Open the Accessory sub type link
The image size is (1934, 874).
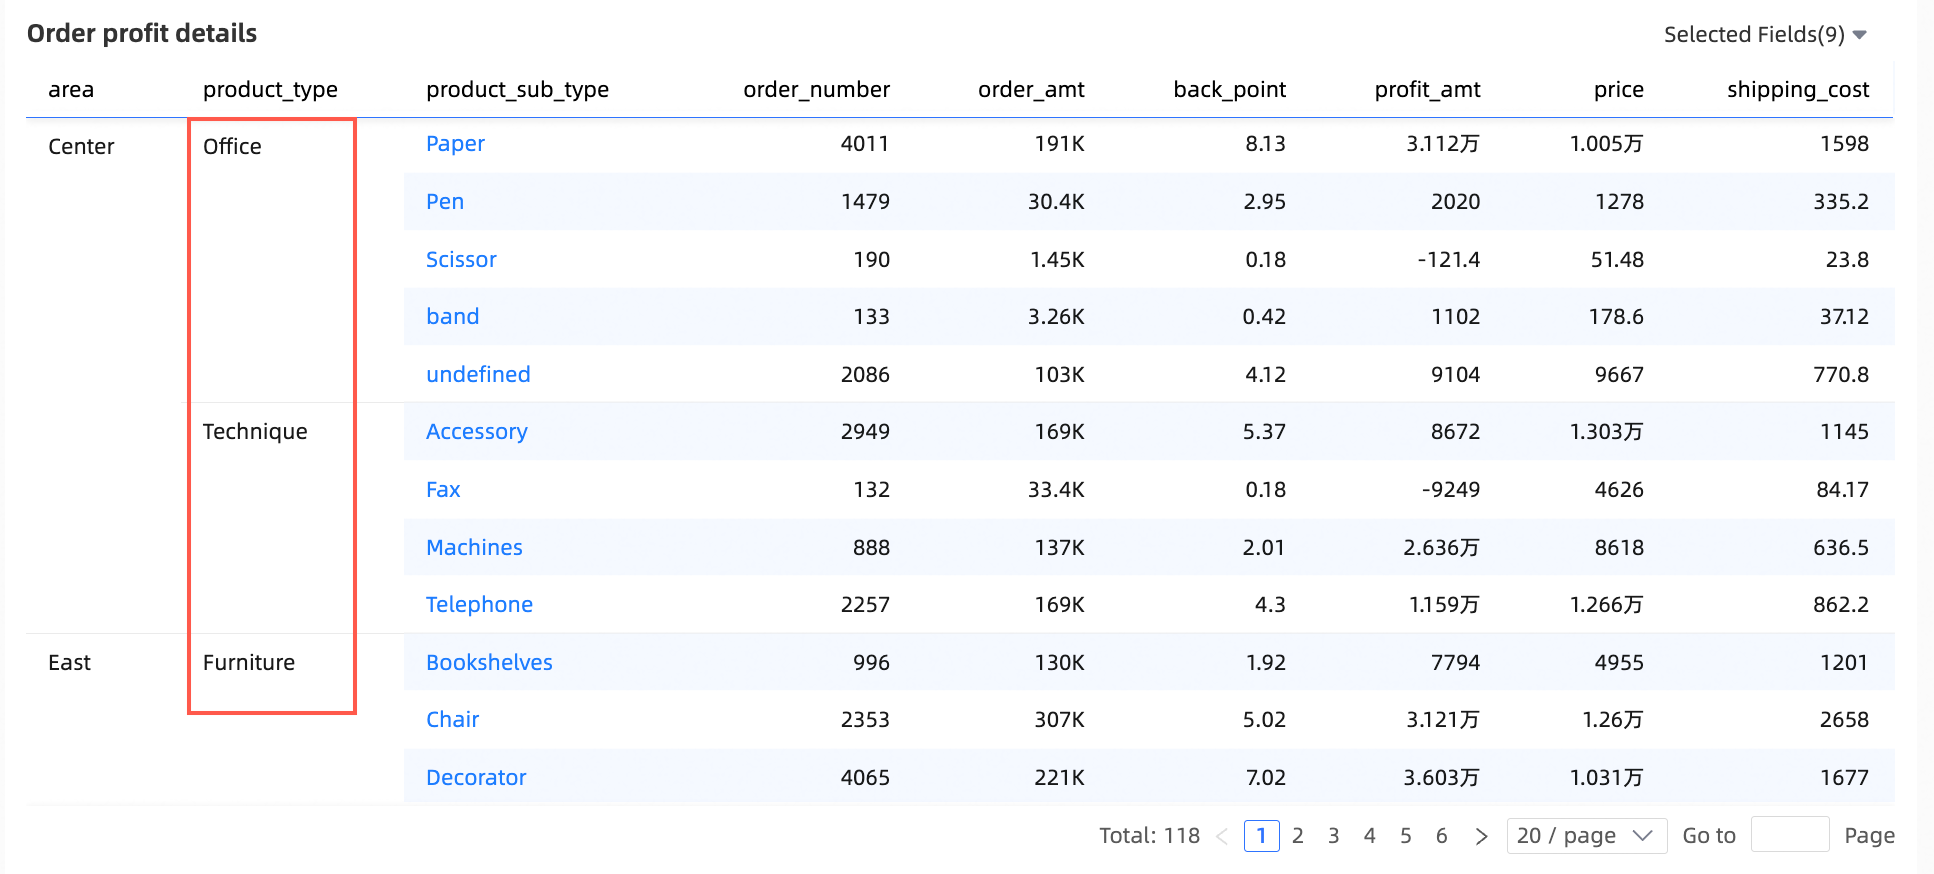pos(476,431)
